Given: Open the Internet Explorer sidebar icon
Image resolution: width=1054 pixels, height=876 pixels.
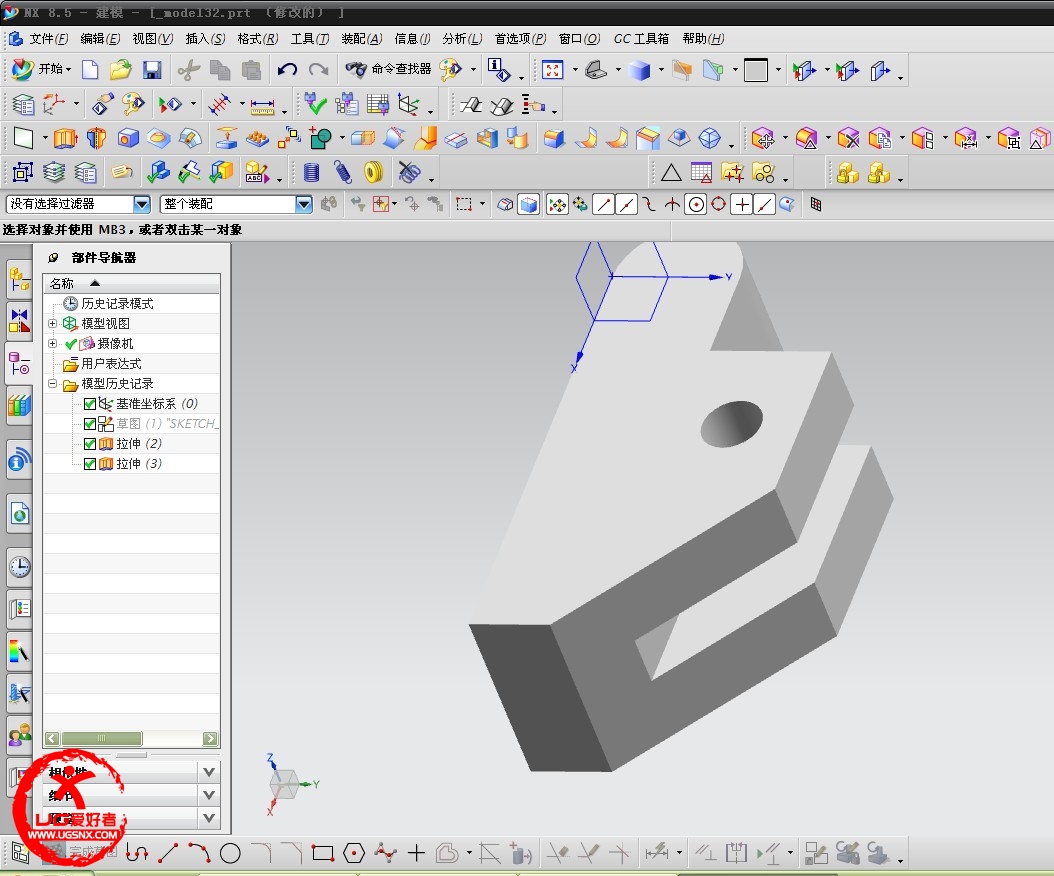Looking at the screenshot, I should (x=19, y=514).
